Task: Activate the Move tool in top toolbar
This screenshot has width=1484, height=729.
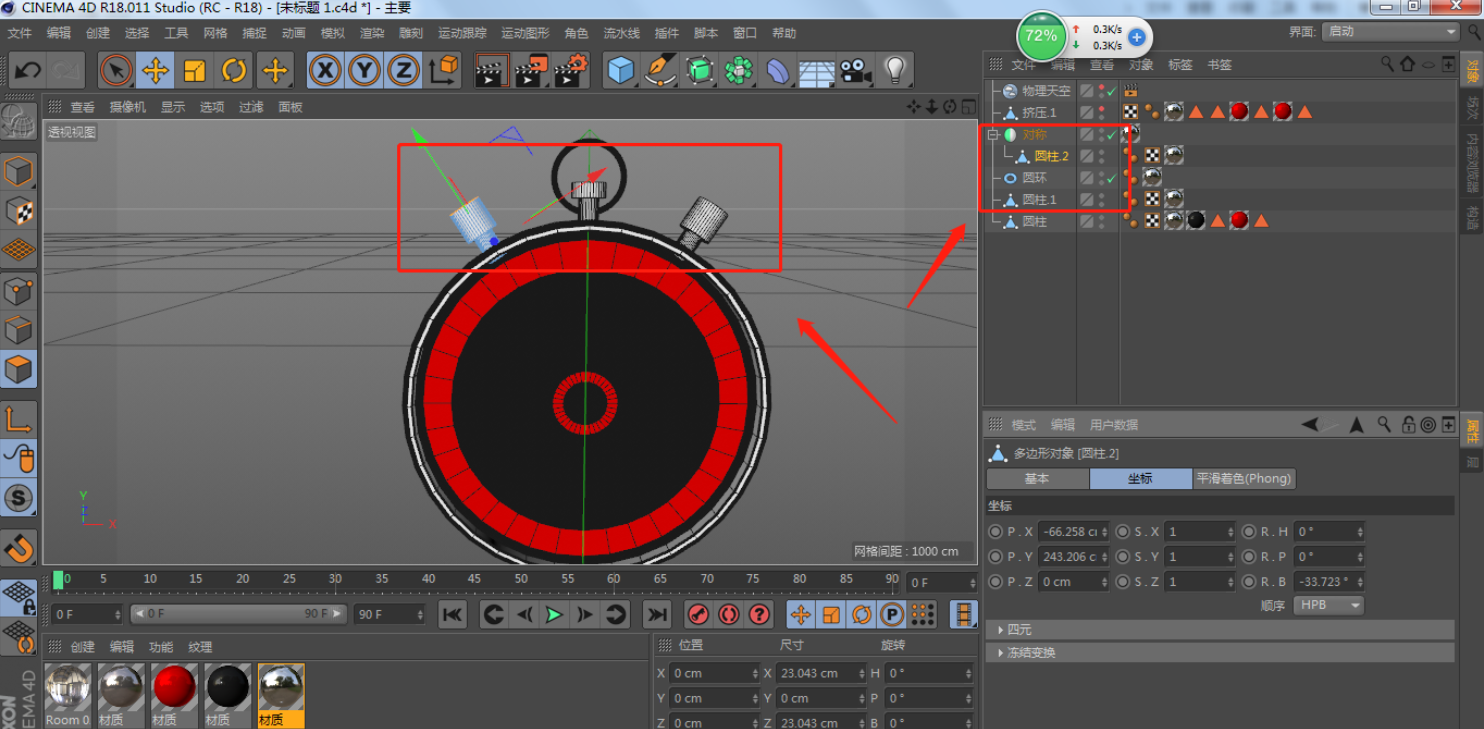Action: 155,71
